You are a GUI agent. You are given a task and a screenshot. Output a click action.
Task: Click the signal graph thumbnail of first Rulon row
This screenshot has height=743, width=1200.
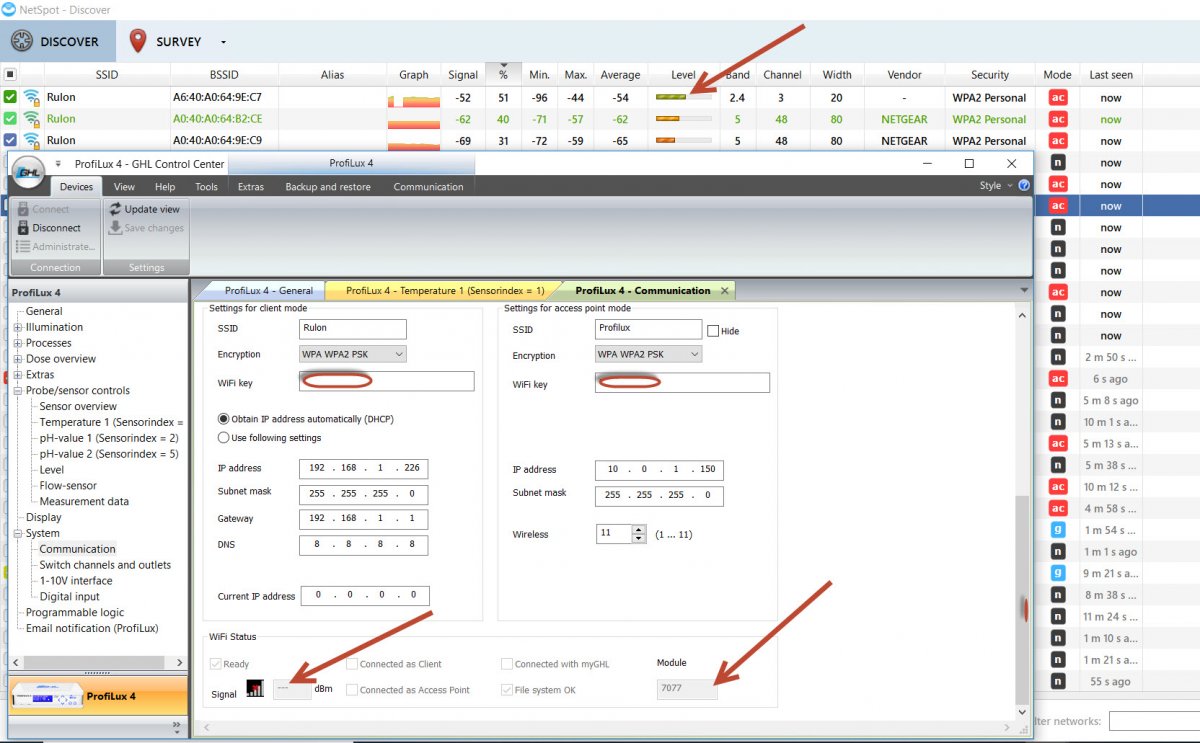413,98
